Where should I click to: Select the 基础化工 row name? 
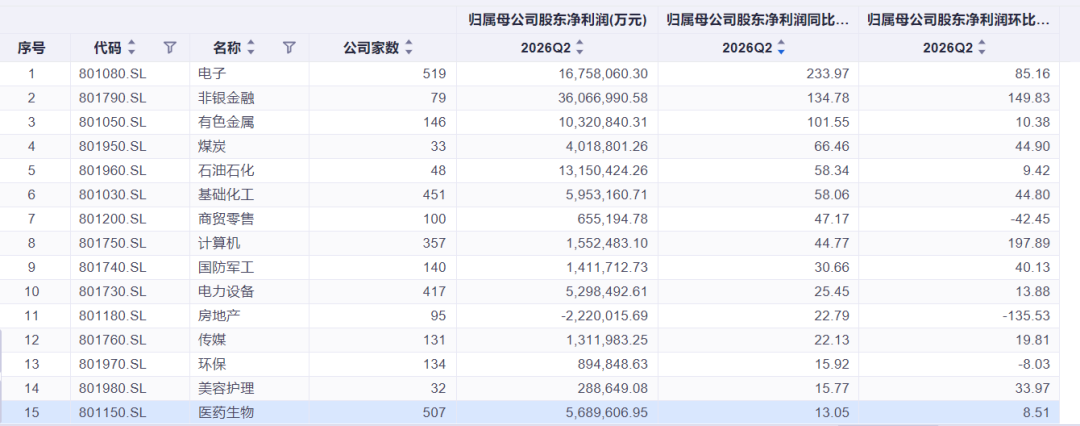[x=226, y=194]
